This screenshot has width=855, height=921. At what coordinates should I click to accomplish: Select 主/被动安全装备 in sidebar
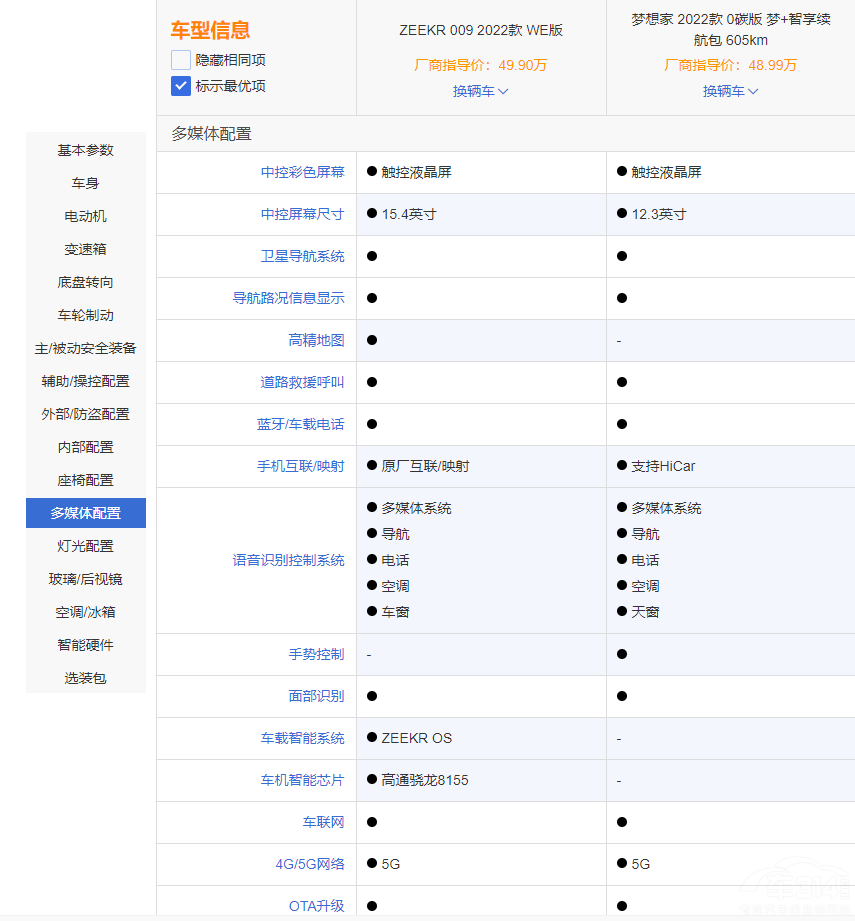pyautogui.click(x=86, y=348)
